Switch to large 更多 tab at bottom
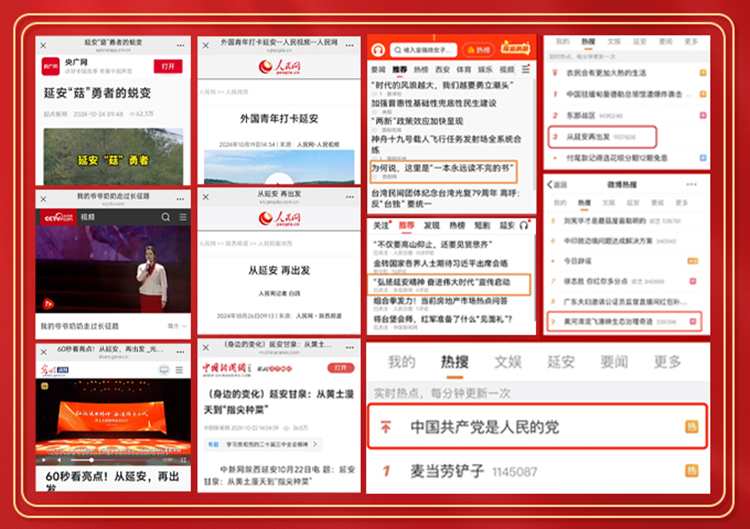This screenshot has height=529, width=750. pyautogui.click(x=667, y=362)
